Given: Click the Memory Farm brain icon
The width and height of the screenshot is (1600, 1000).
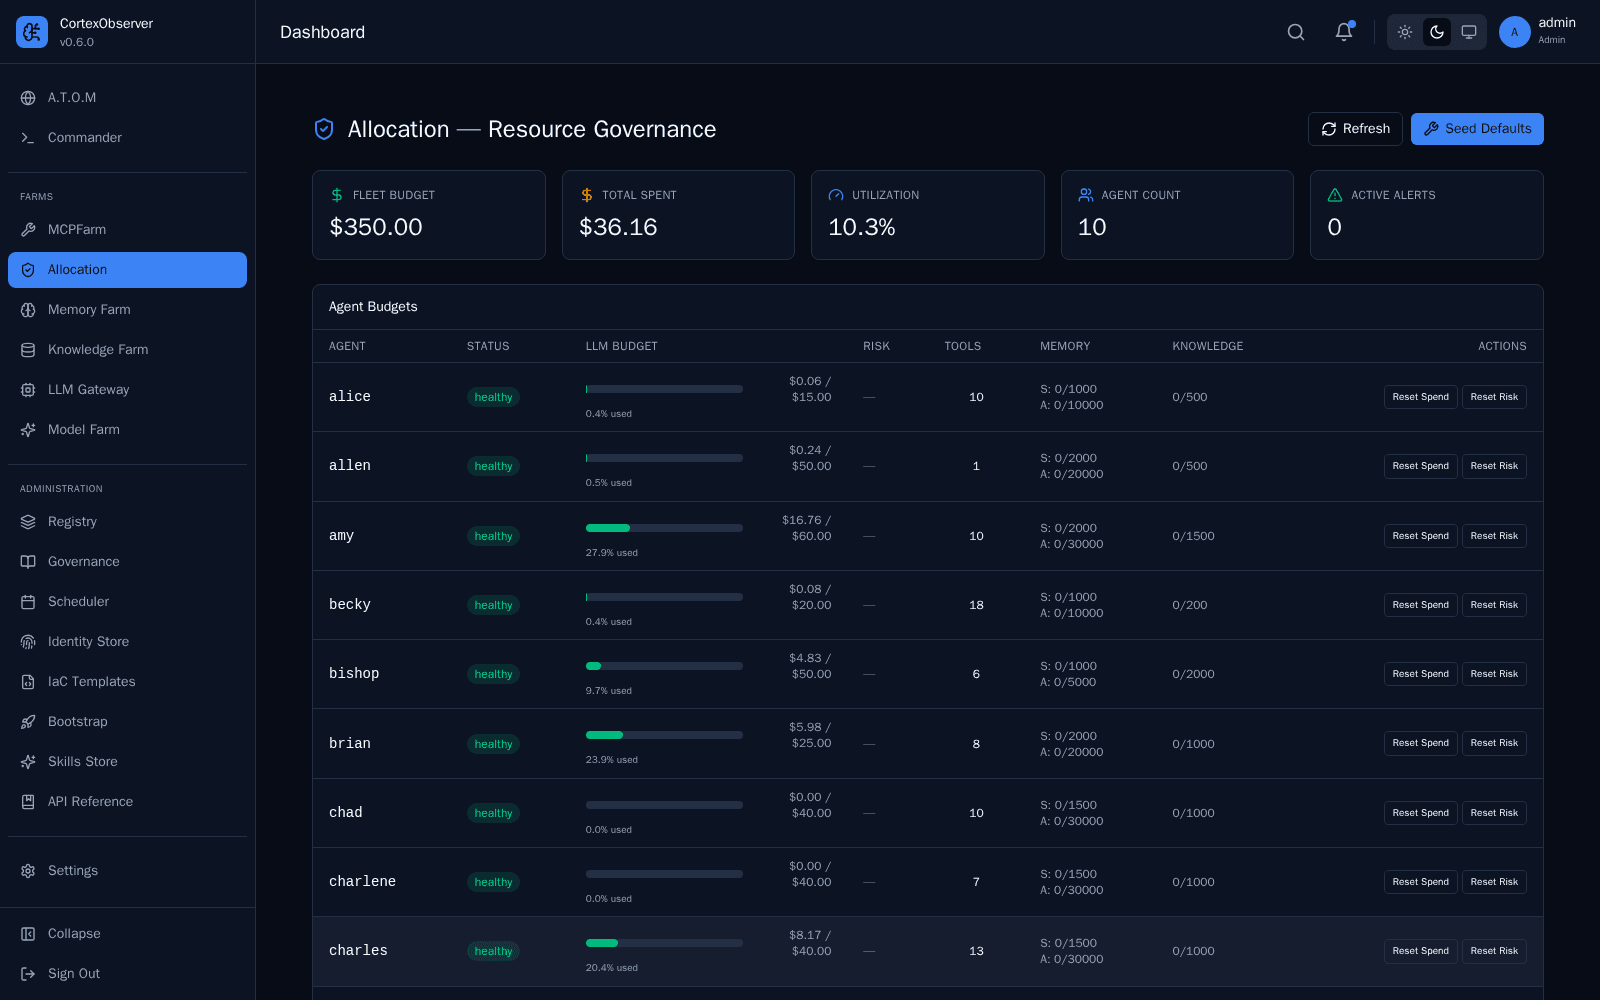Looking at the screenshot, I should tap(28, 310).
